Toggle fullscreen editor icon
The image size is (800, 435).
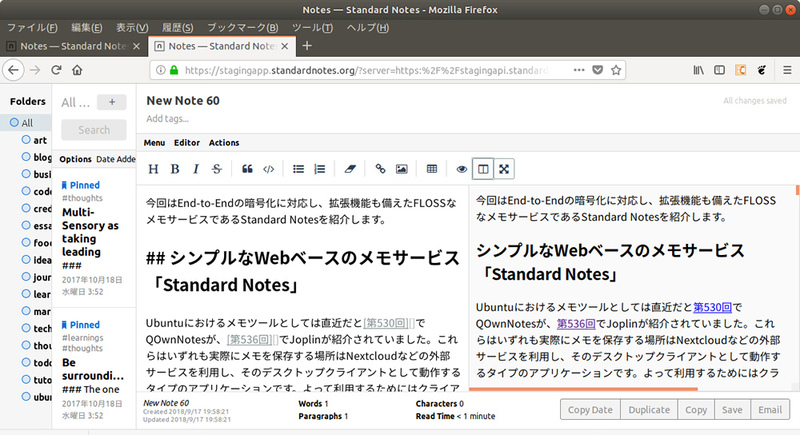[504, 169]
